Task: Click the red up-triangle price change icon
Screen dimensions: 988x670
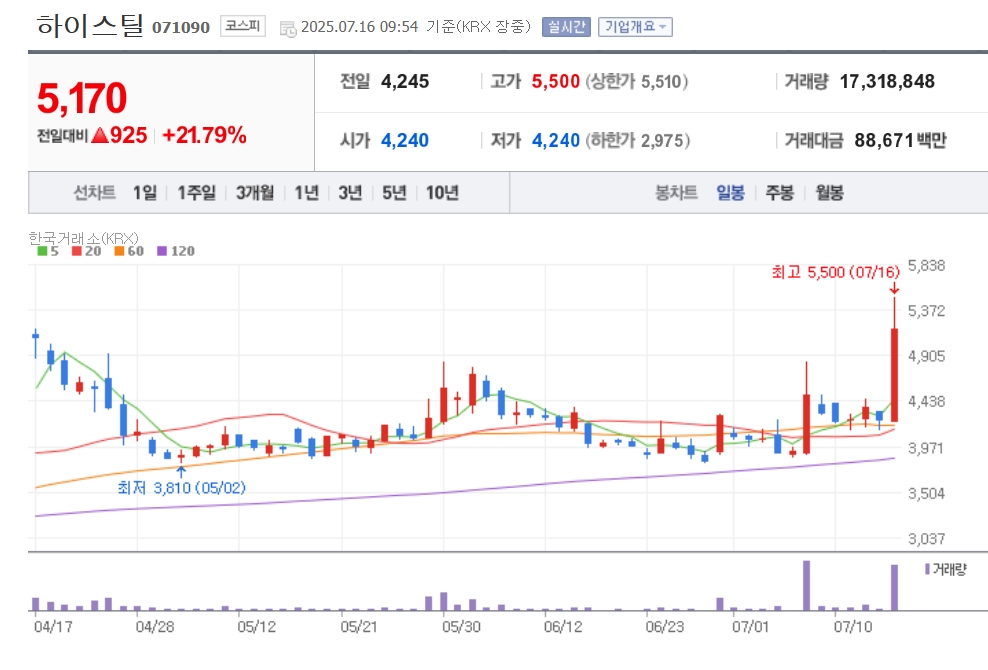Action: click(x=100, y=135)
